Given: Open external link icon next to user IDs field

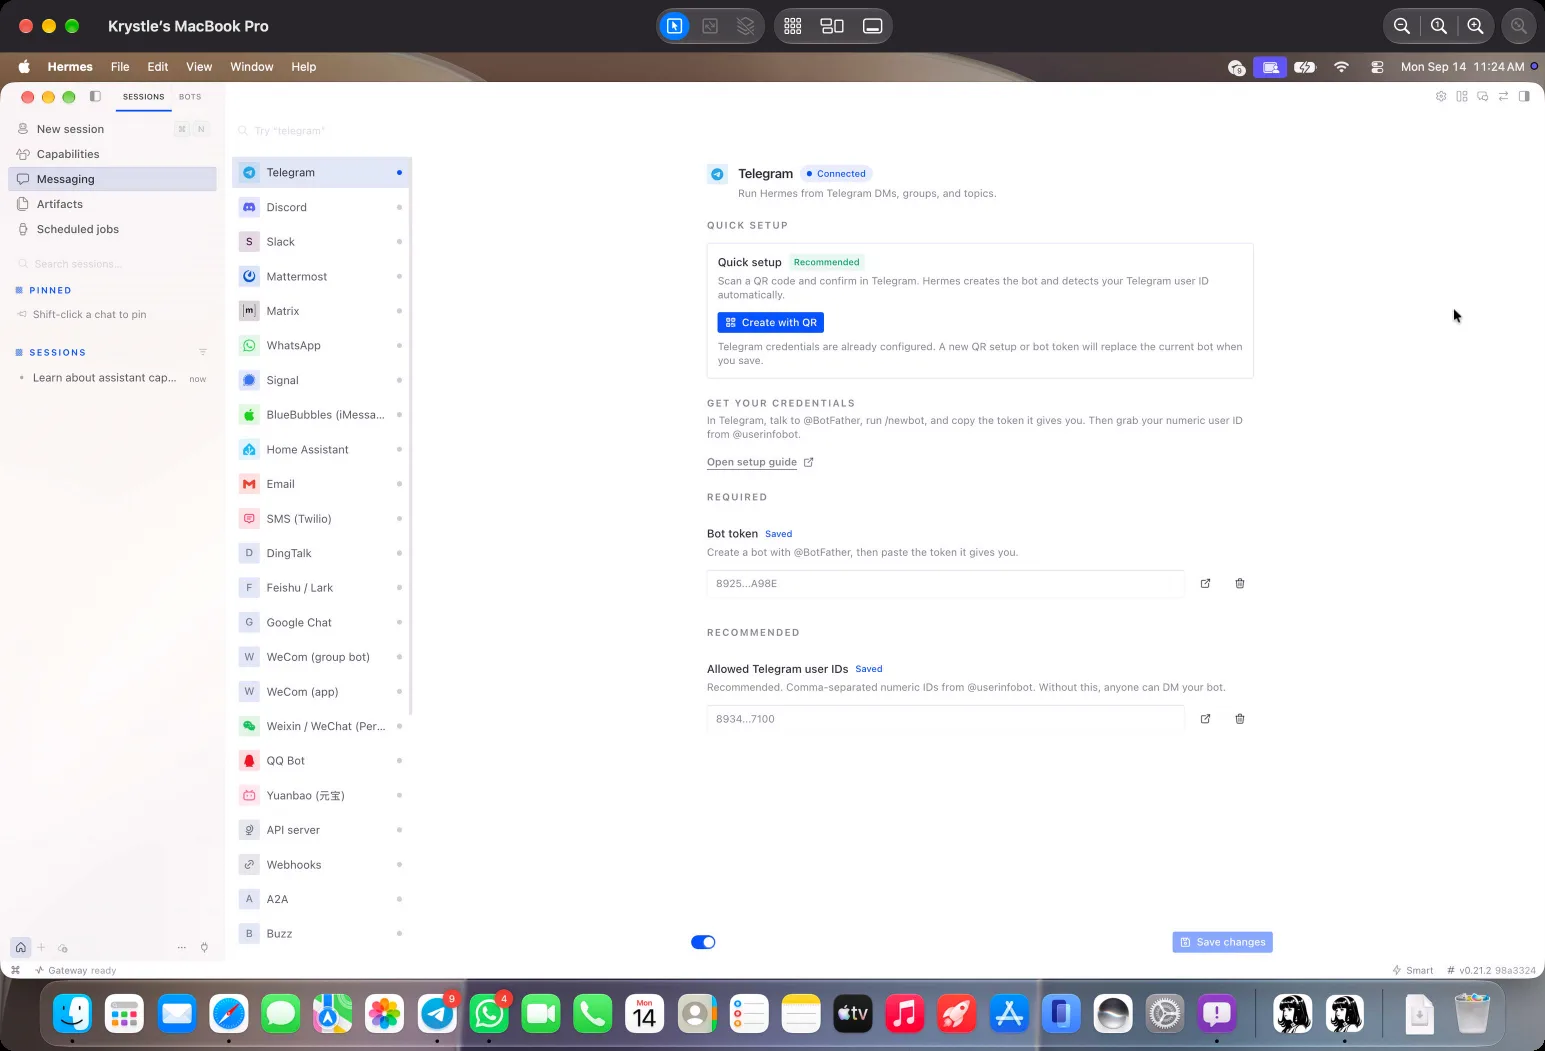Looking at the screenshot, I should [1205, 719].
